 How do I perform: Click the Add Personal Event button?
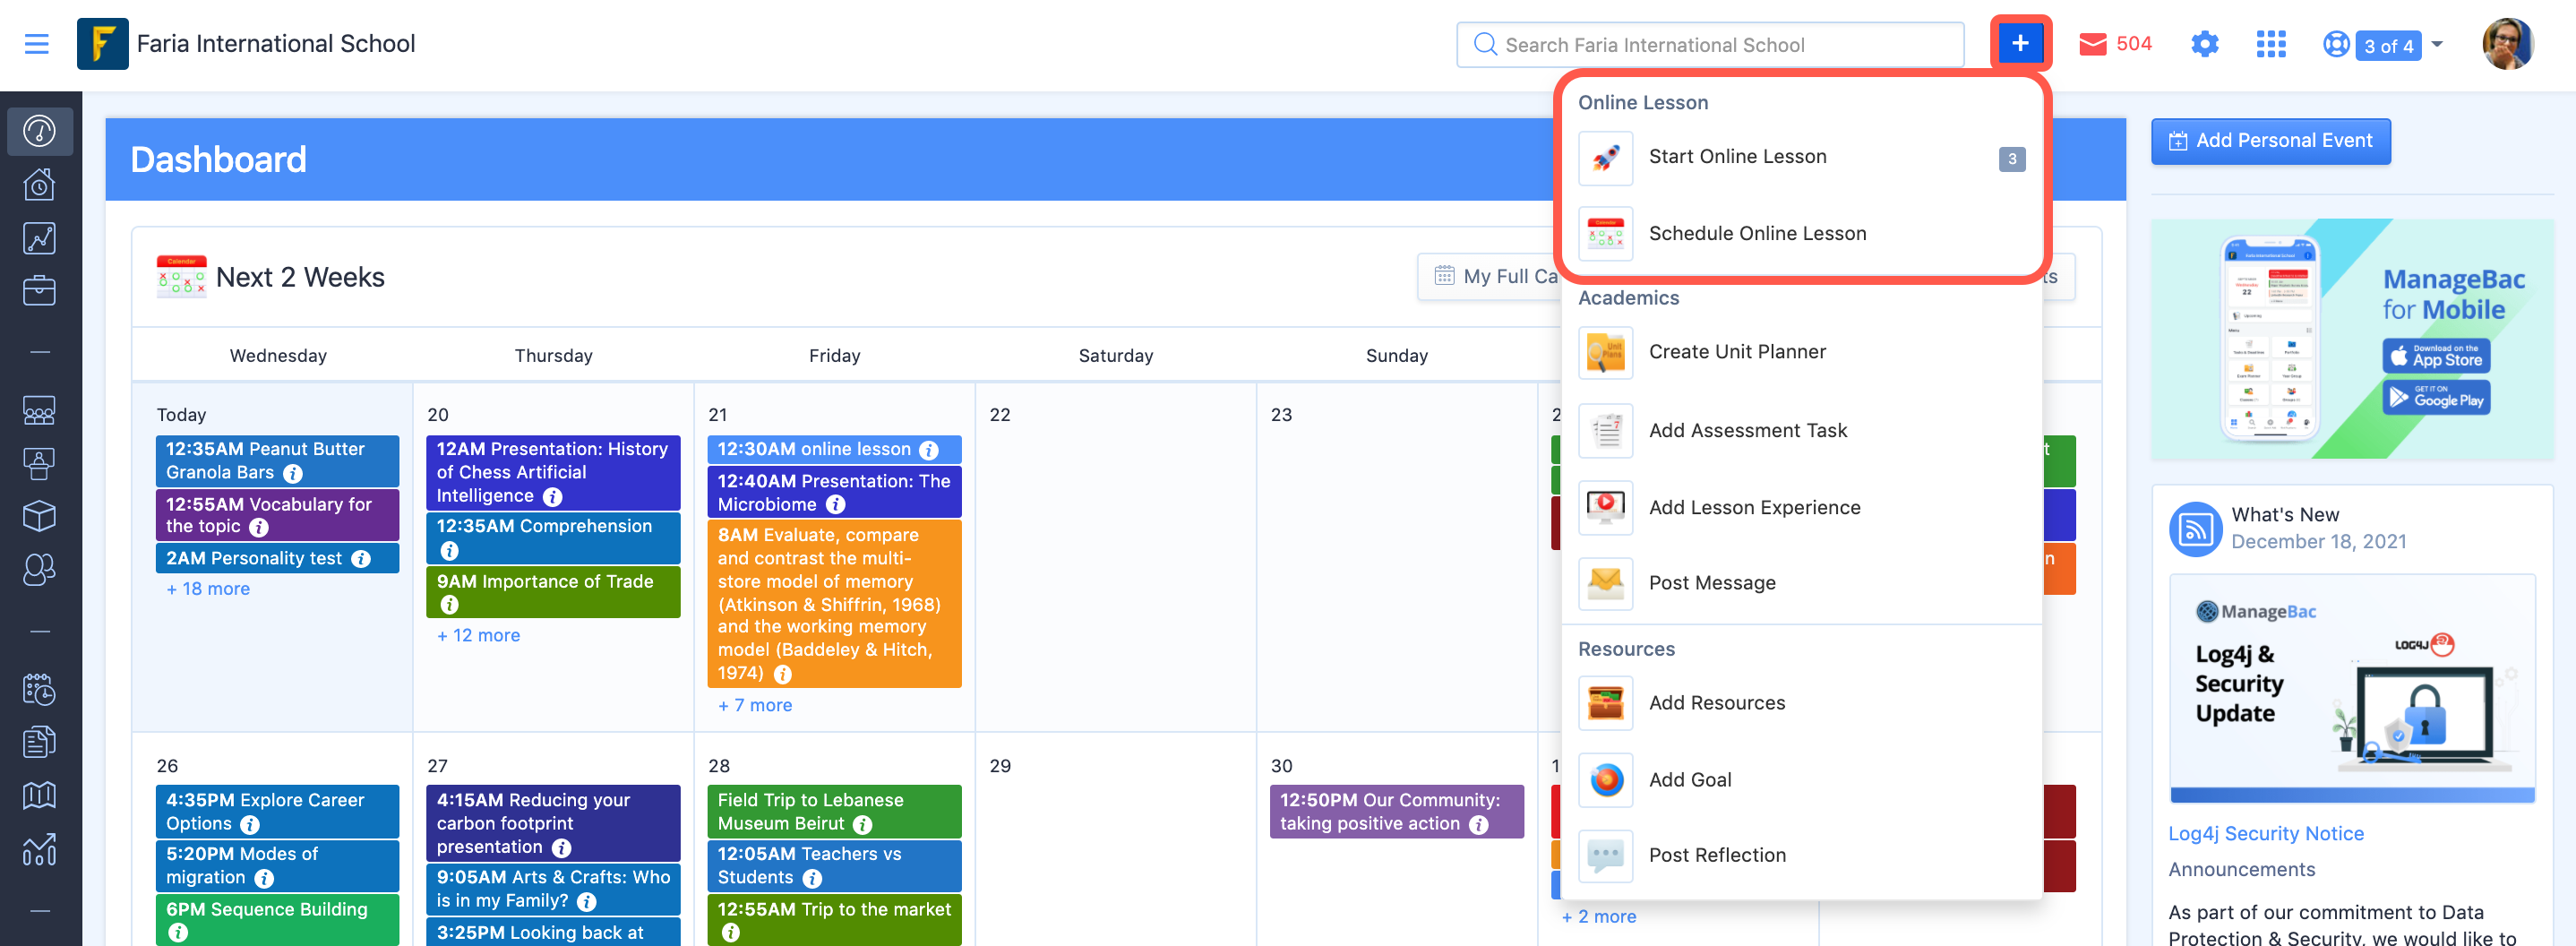[x=2270, y=141]
